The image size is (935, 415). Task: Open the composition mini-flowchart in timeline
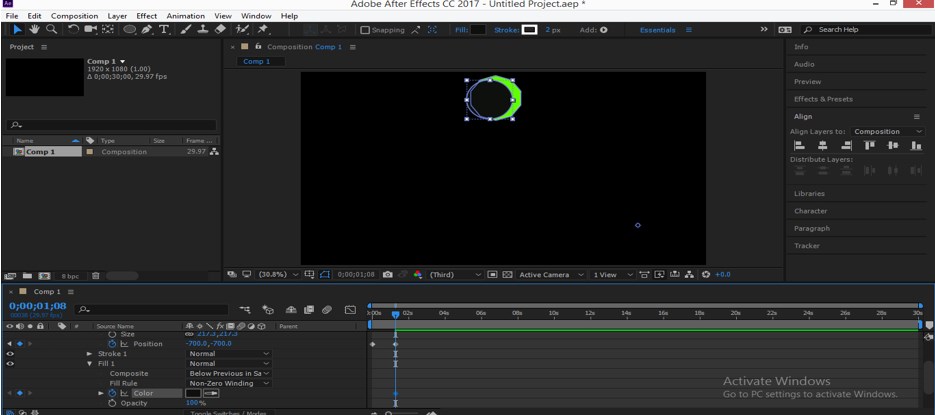pyautogui.click(x=245, y=309)
